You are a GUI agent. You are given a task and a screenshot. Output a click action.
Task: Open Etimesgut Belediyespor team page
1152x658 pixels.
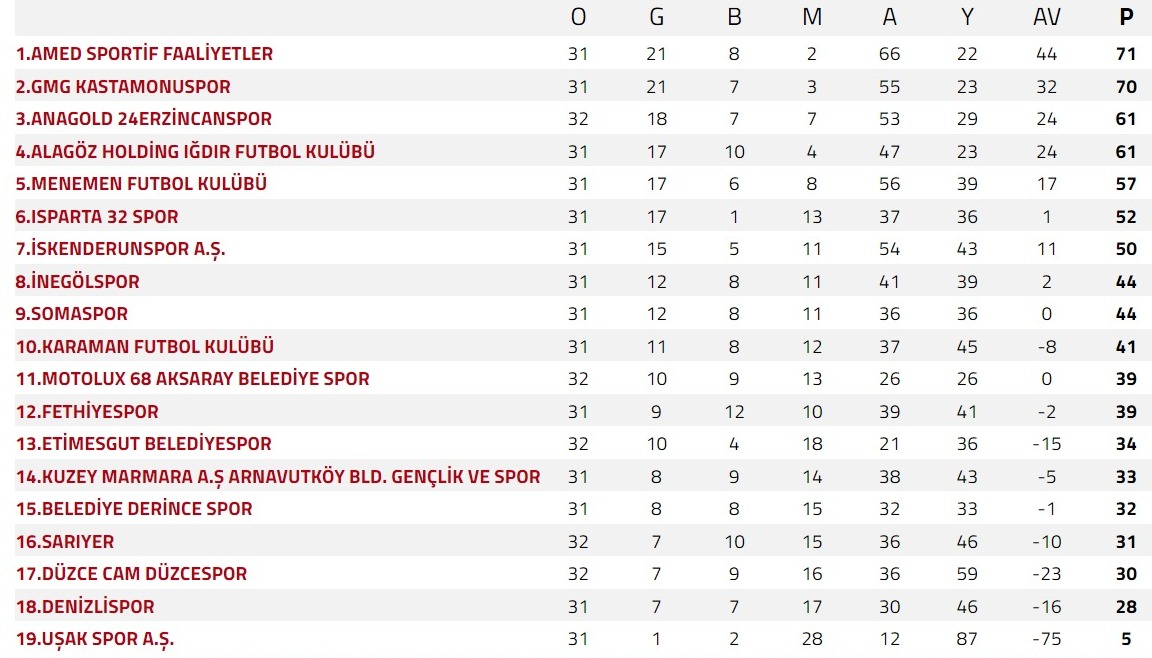click(144, 444)
